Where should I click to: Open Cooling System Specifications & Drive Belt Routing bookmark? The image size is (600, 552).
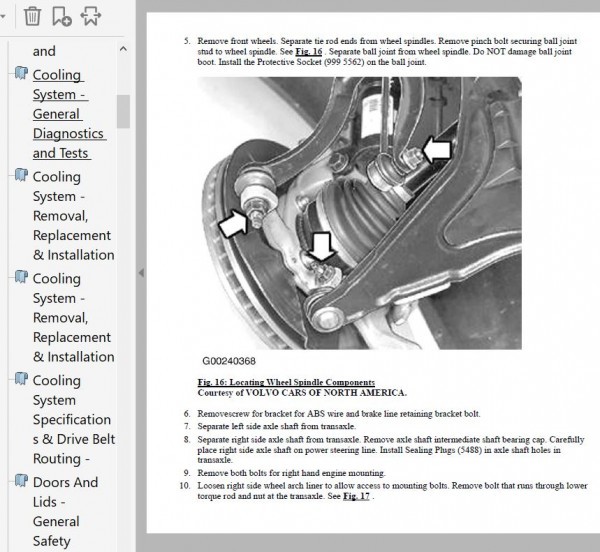[73, 419]
